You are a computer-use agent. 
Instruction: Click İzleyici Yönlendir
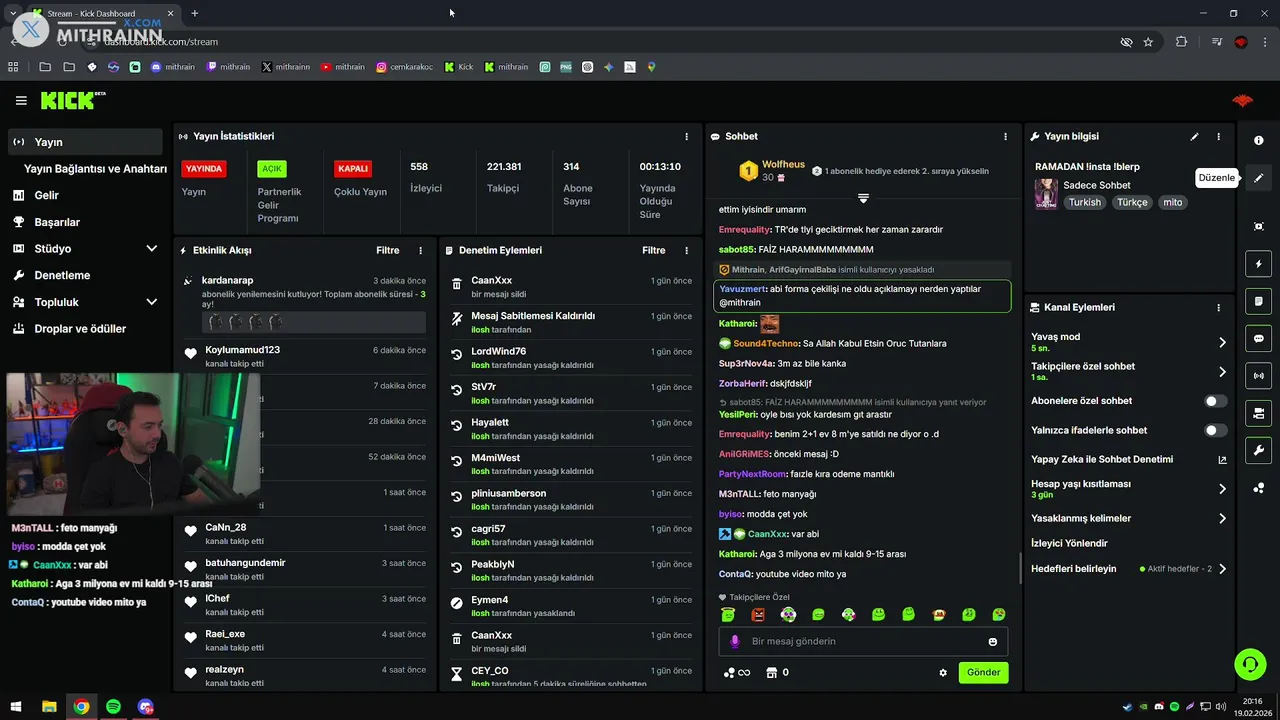tap(1069, 544)
